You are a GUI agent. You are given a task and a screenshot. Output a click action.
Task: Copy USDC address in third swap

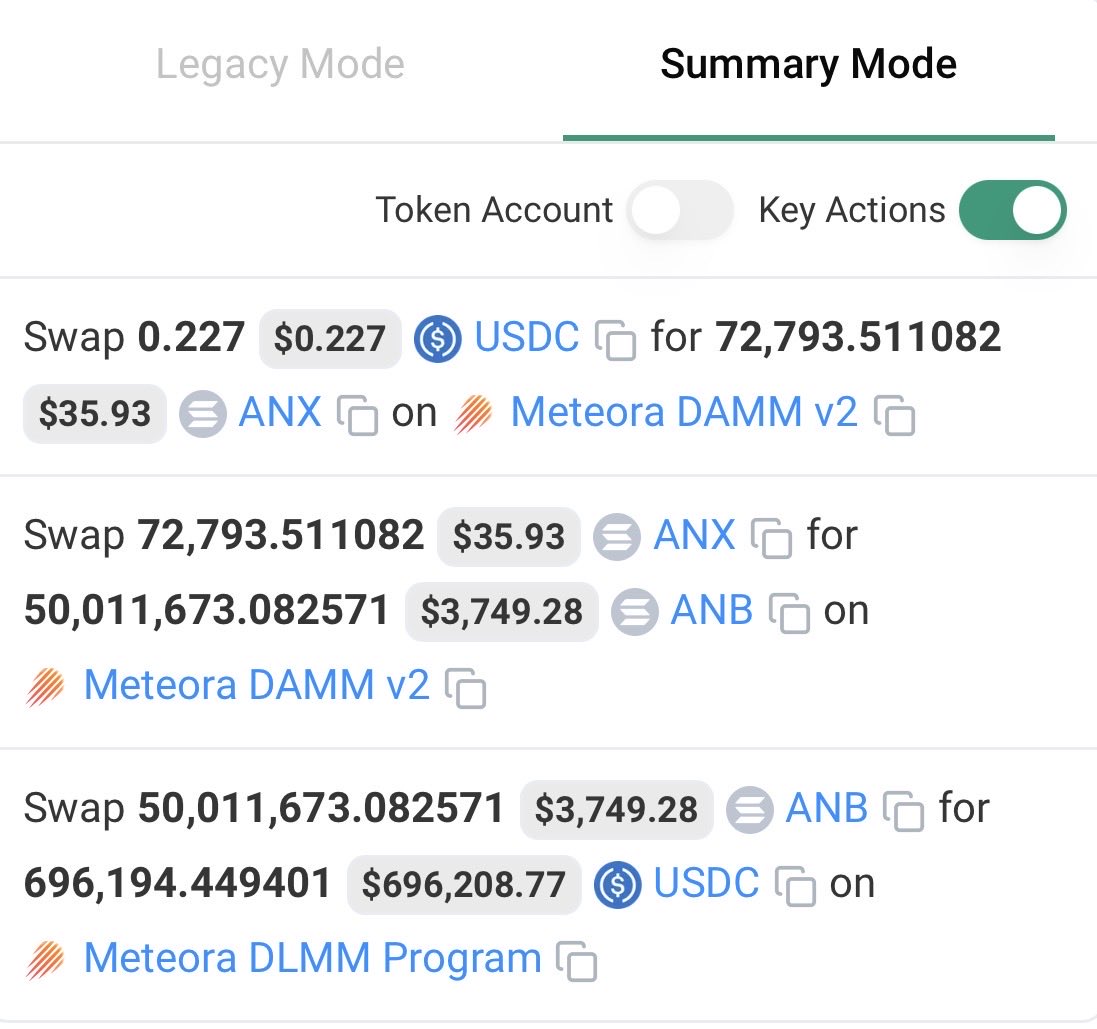click(795, 886)
